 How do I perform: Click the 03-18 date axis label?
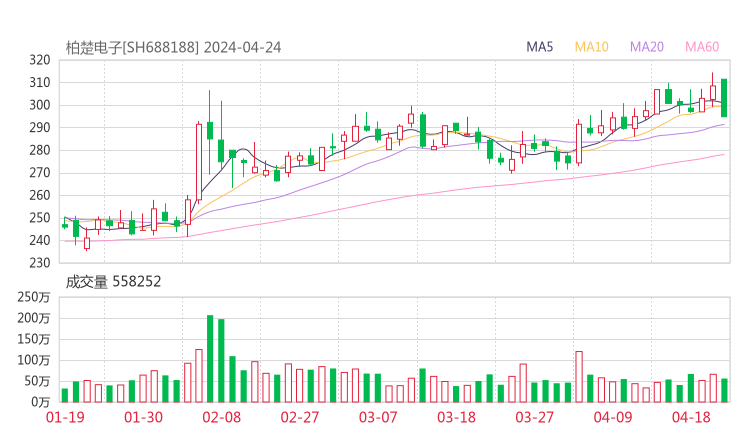[456, 417]
